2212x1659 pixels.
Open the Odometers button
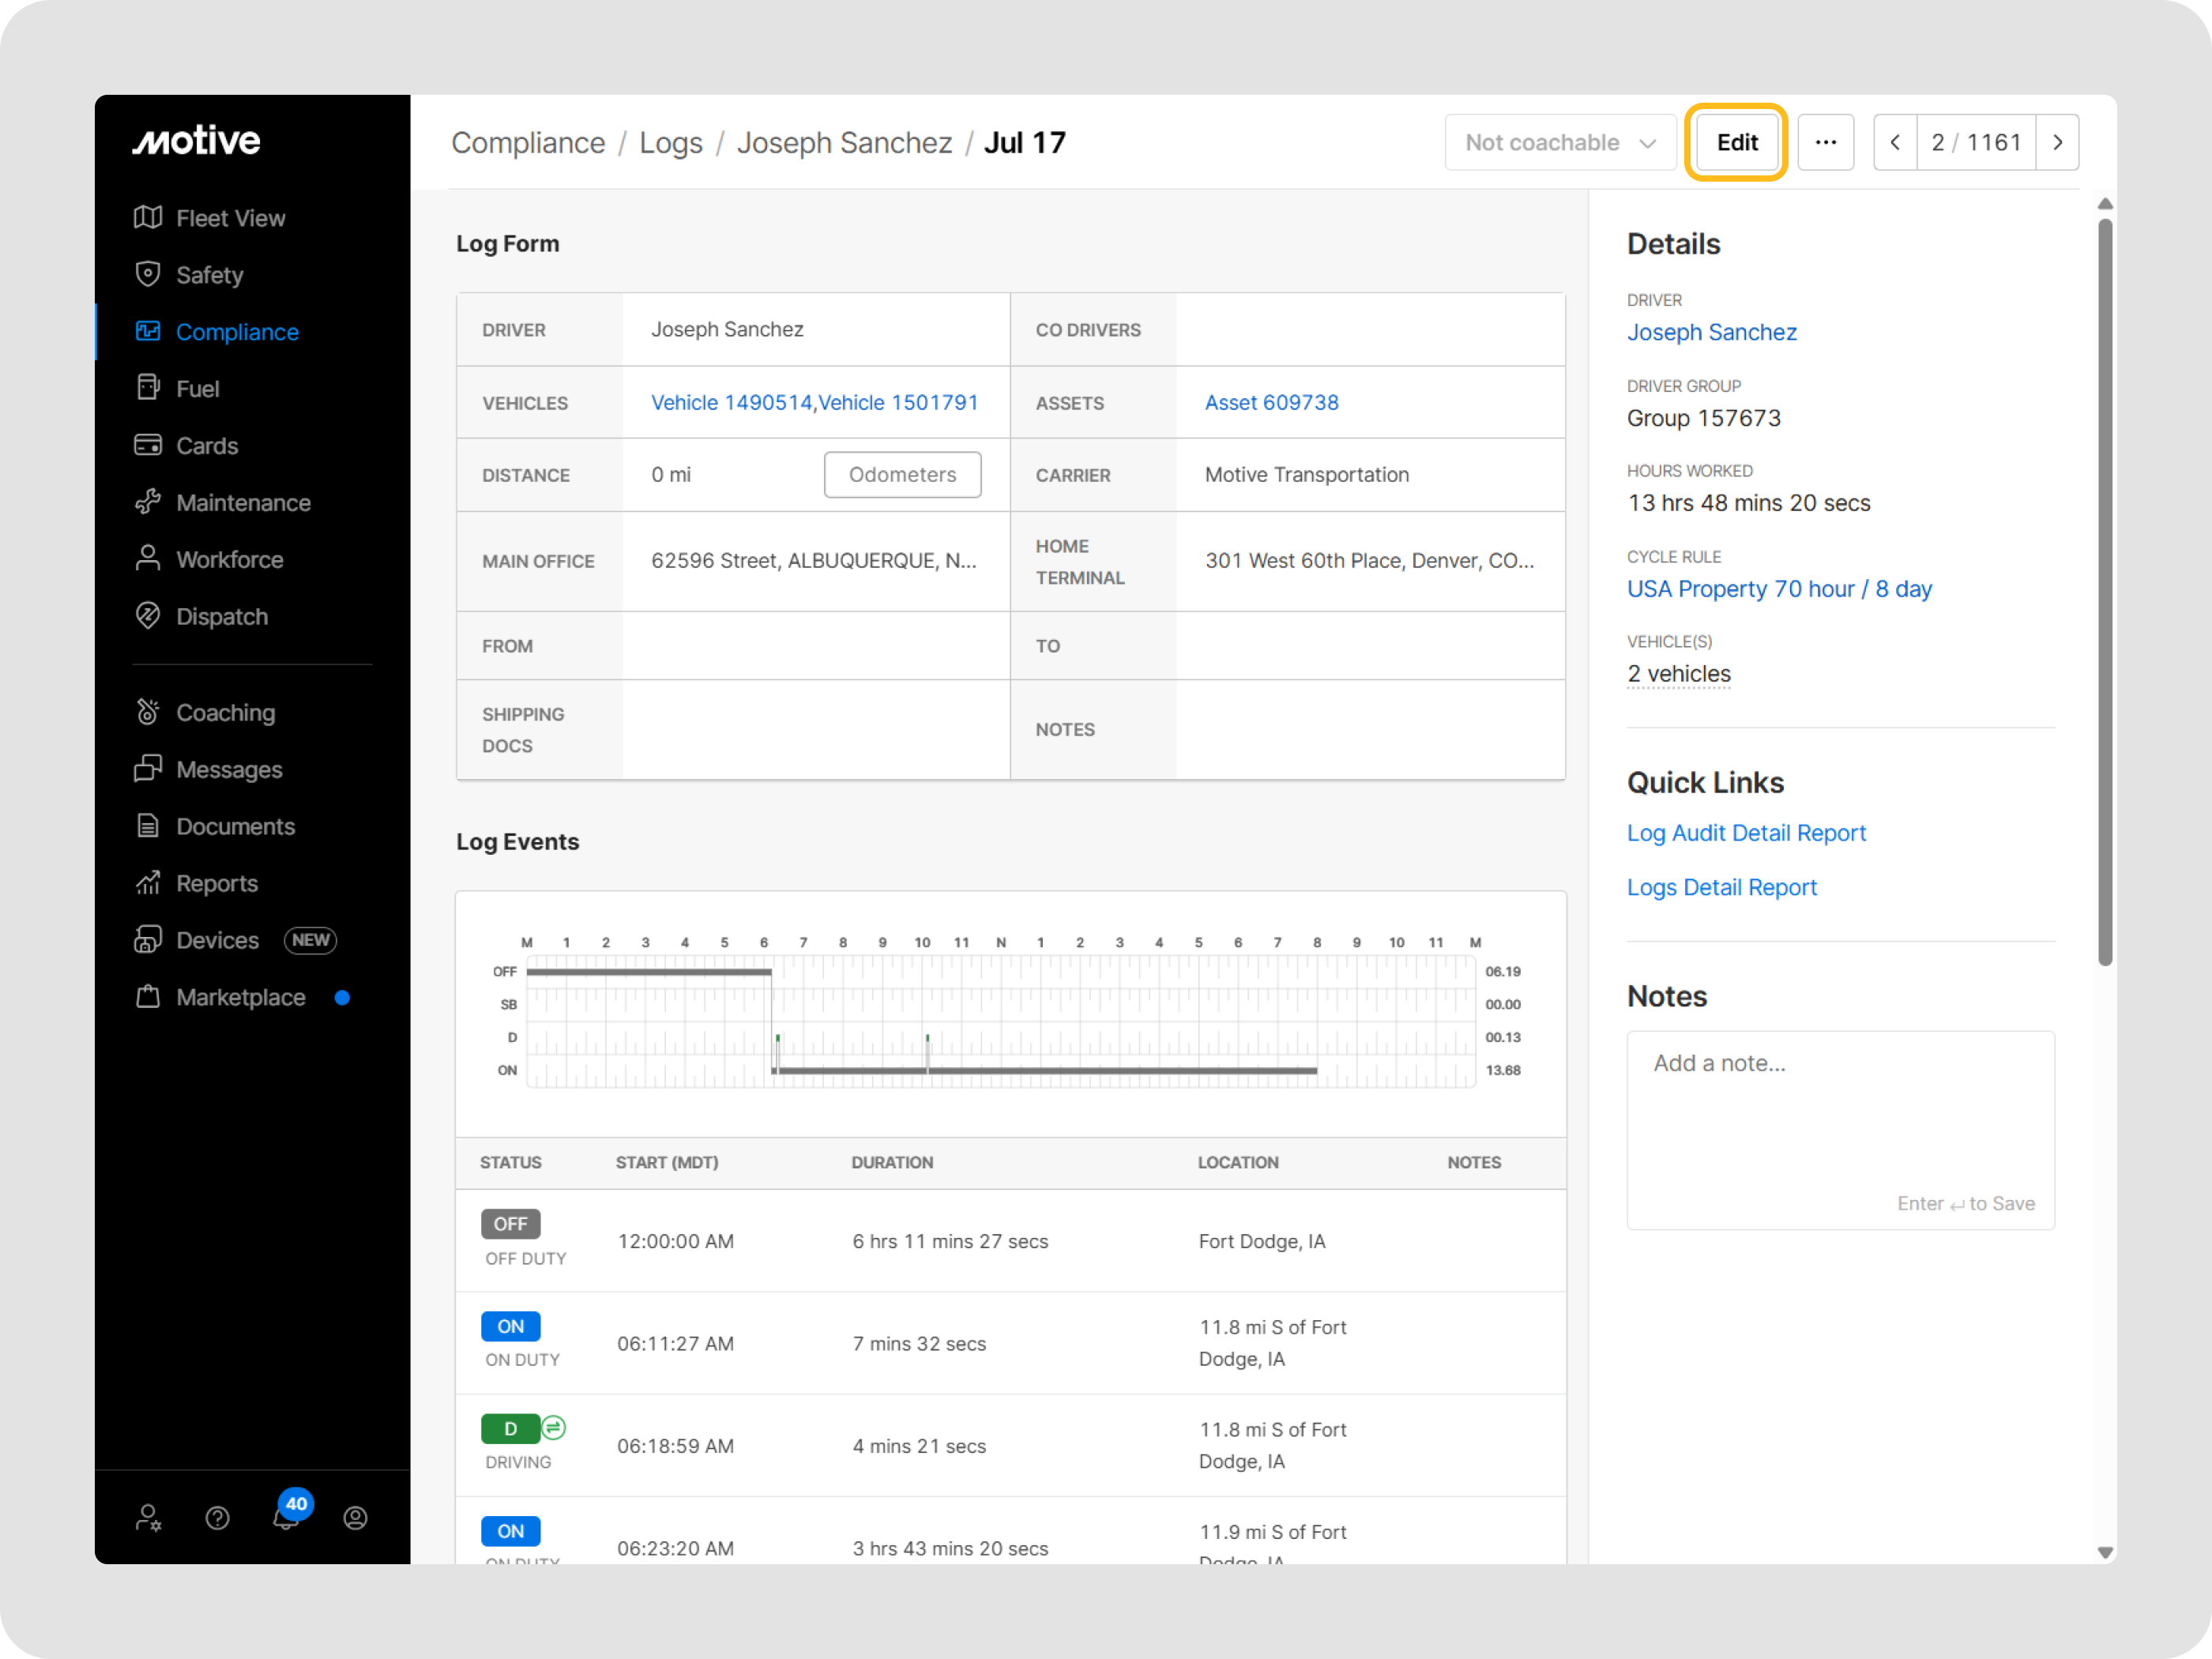(902, 474)
